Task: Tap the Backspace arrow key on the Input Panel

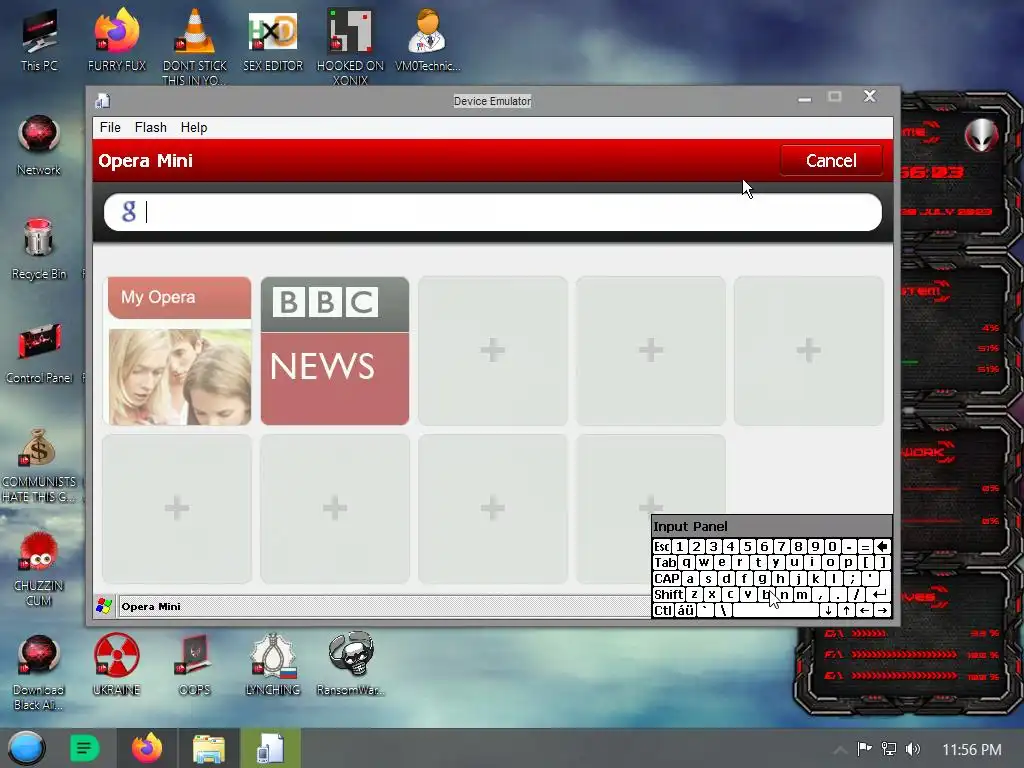Action: [882, 547]
